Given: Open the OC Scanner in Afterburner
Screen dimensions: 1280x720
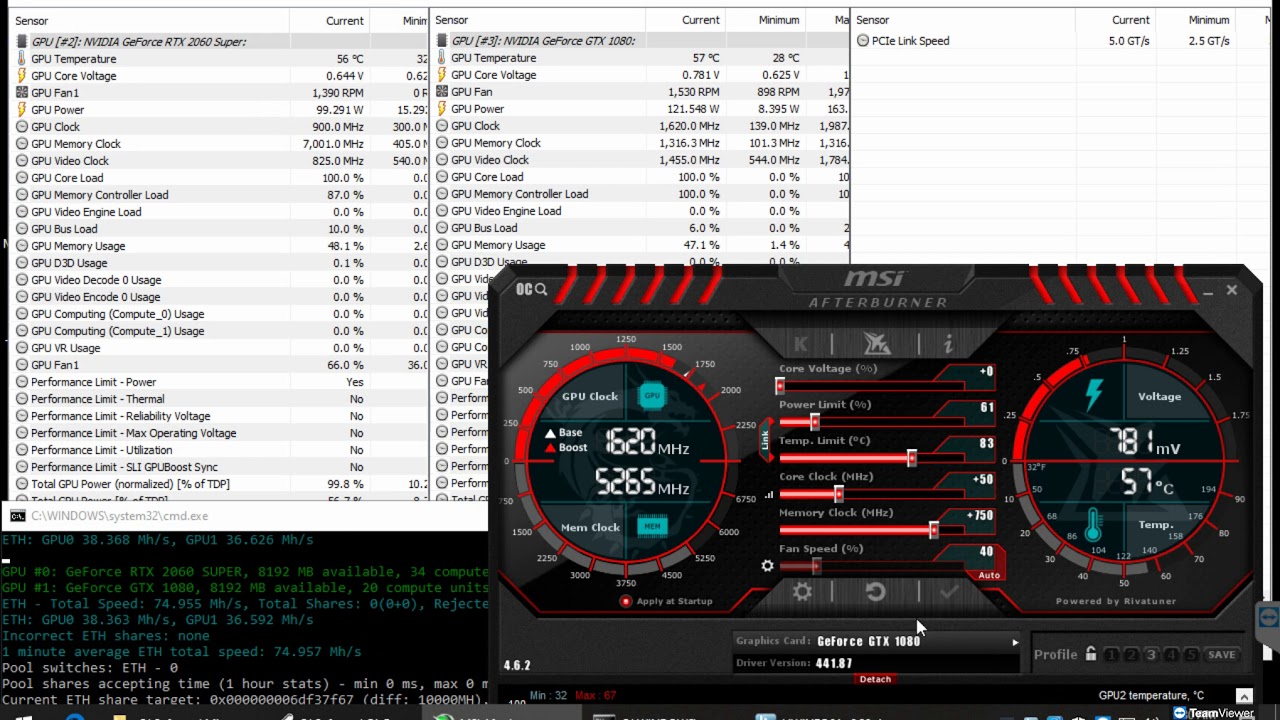Looking at the screenshot, I should point(532,289).
